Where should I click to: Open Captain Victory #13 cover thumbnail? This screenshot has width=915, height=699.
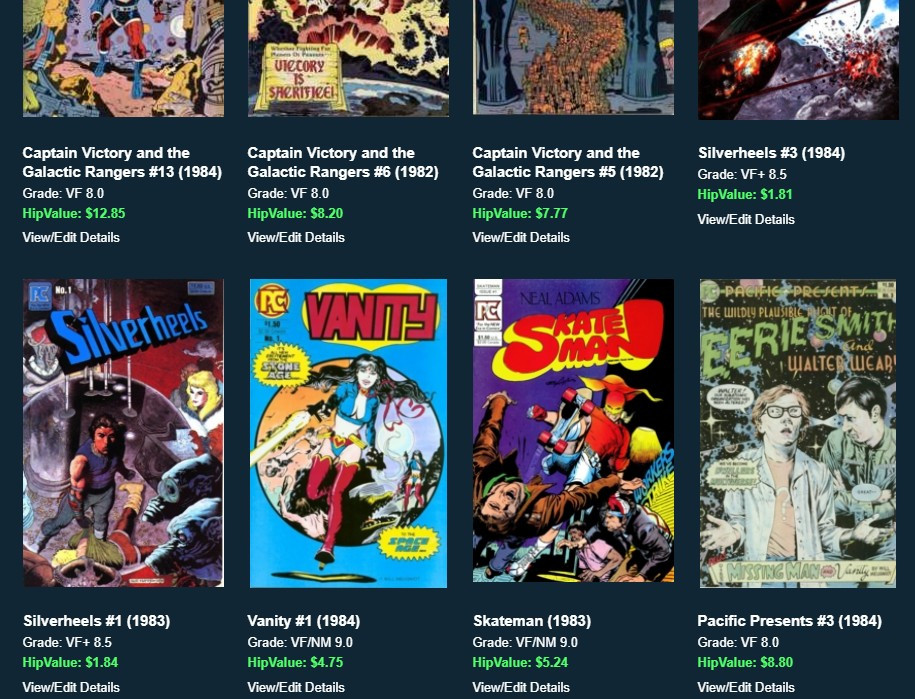123,58
